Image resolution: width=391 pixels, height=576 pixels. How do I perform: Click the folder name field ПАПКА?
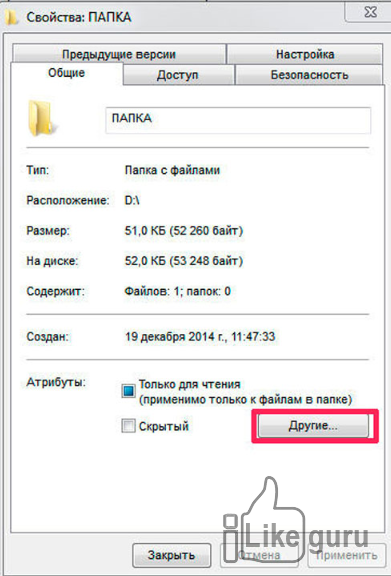[238, 120]
